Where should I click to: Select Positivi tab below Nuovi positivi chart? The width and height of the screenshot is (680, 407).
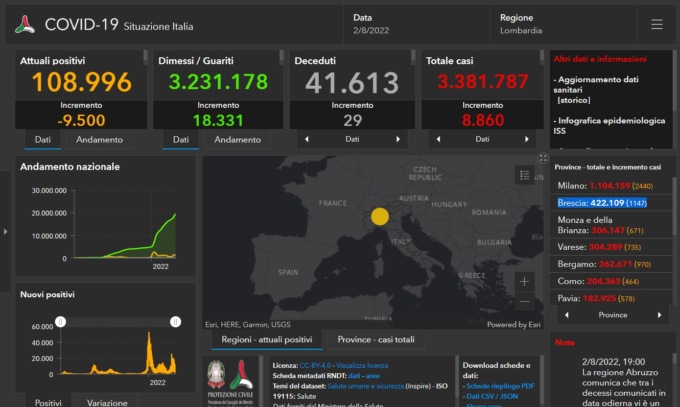click(x=48, y=402)
